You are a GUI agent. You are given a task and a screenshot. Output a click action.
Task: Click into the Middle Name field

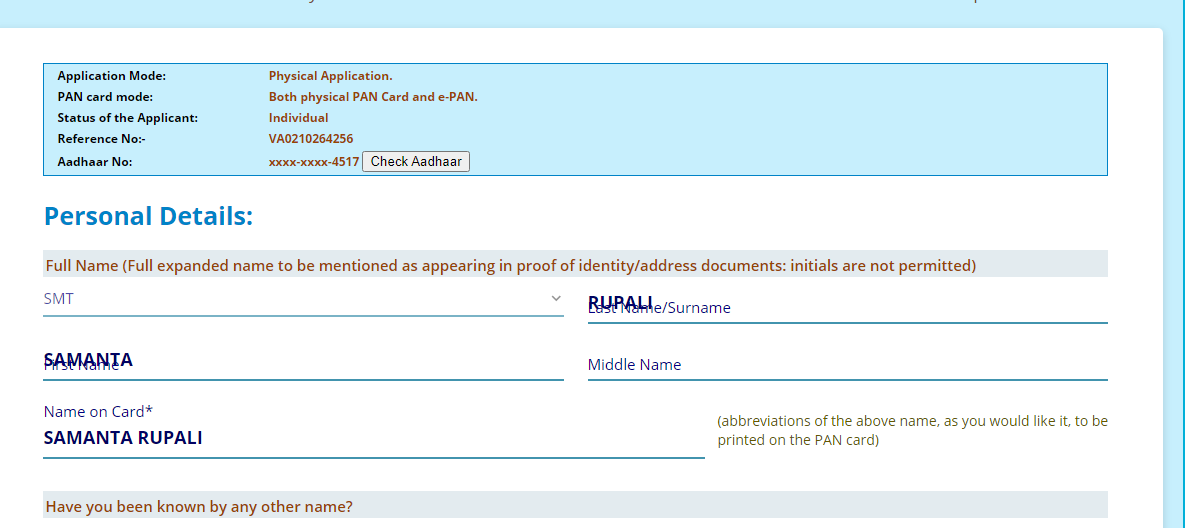pyautogui.click(x=846, y=364)
